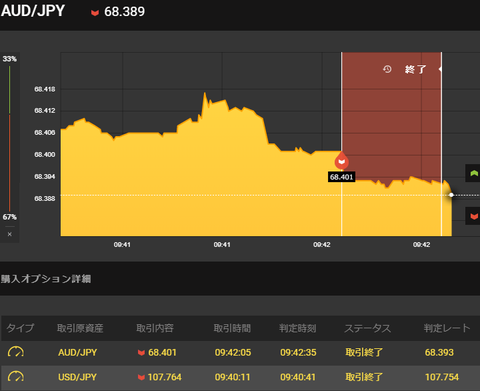Screen dimensions: 480x391
Task: Click the red LOW arrow button
Action: 473,216
